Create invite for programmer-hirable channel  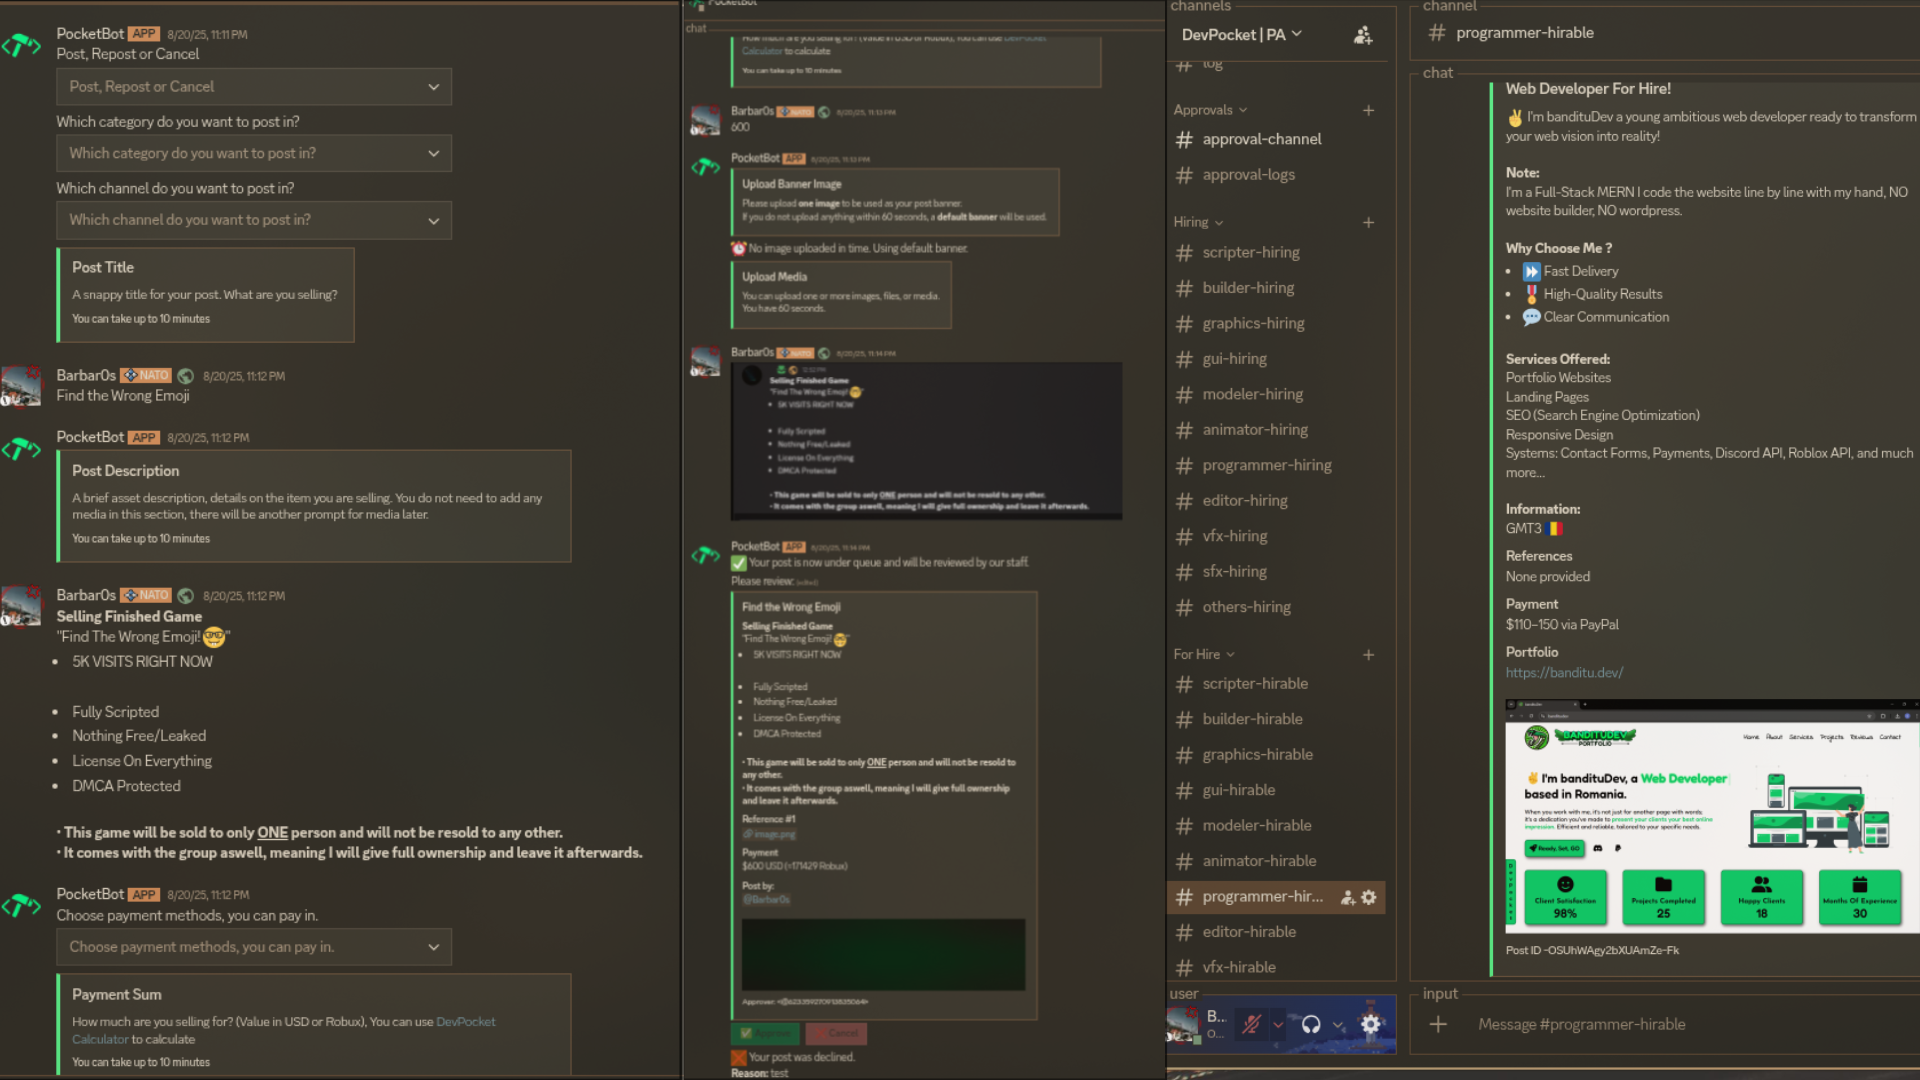[1347, 898]
